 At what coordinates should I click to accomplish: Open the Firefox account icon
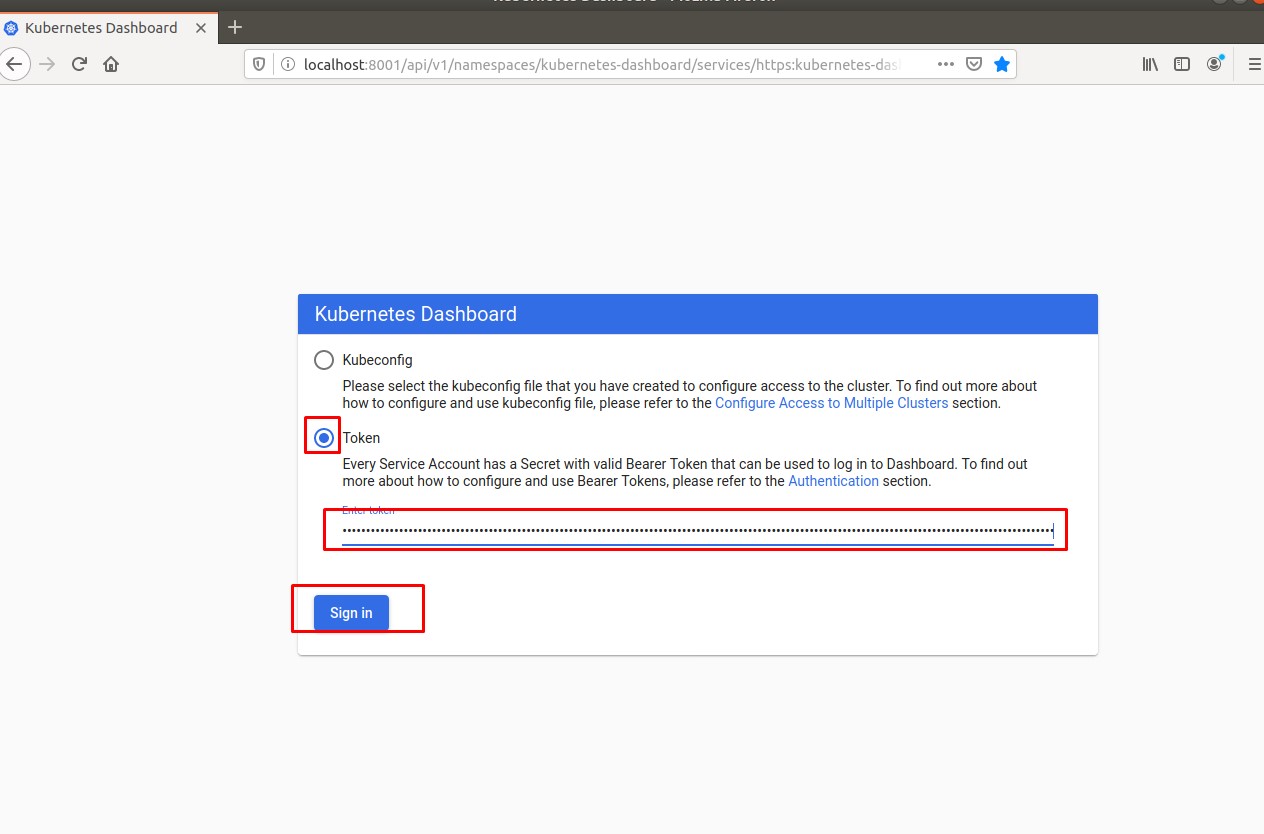click(1215, 64)
